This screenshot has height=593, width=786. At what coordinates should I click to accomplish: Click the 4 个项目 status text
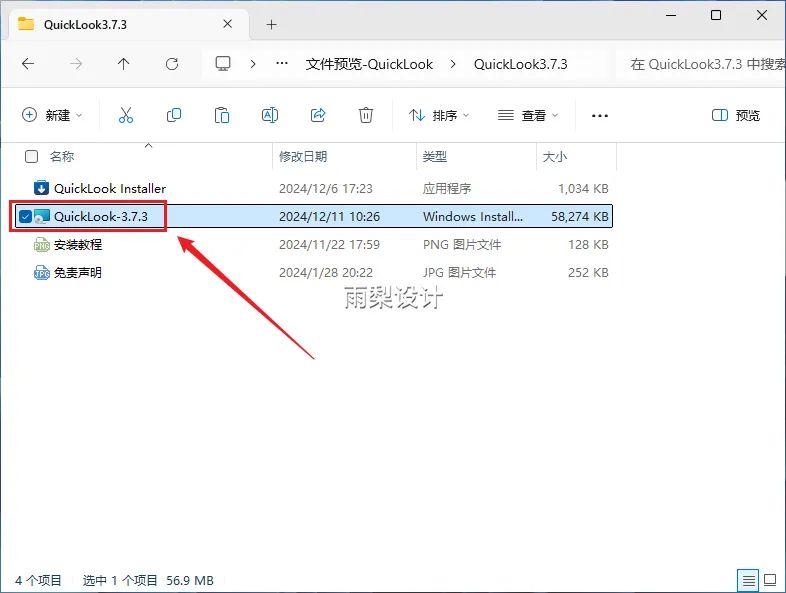coord(38,580)
